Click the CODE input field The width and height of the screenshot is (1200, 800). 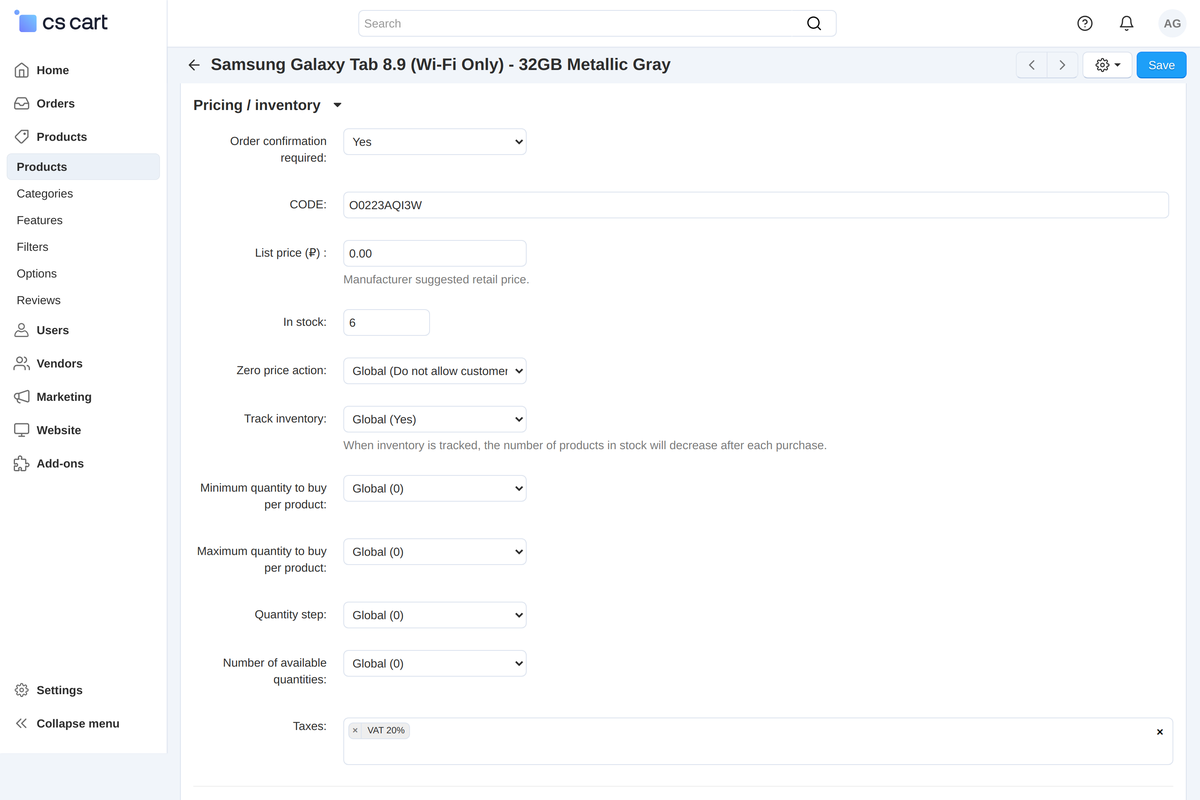pos(756,205)
